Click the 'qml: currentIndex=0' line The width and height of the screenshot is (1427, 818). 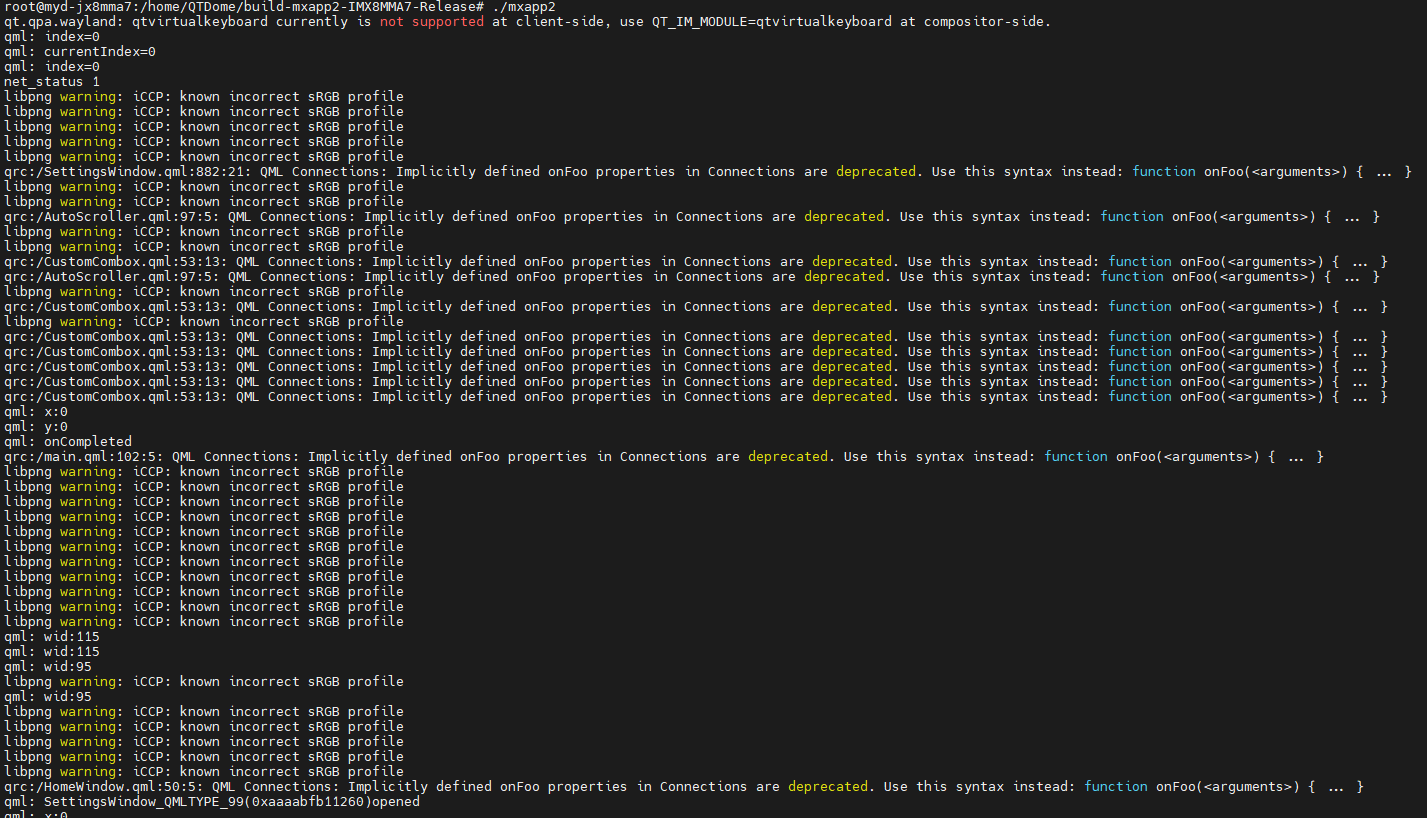(x=80, y=51)
